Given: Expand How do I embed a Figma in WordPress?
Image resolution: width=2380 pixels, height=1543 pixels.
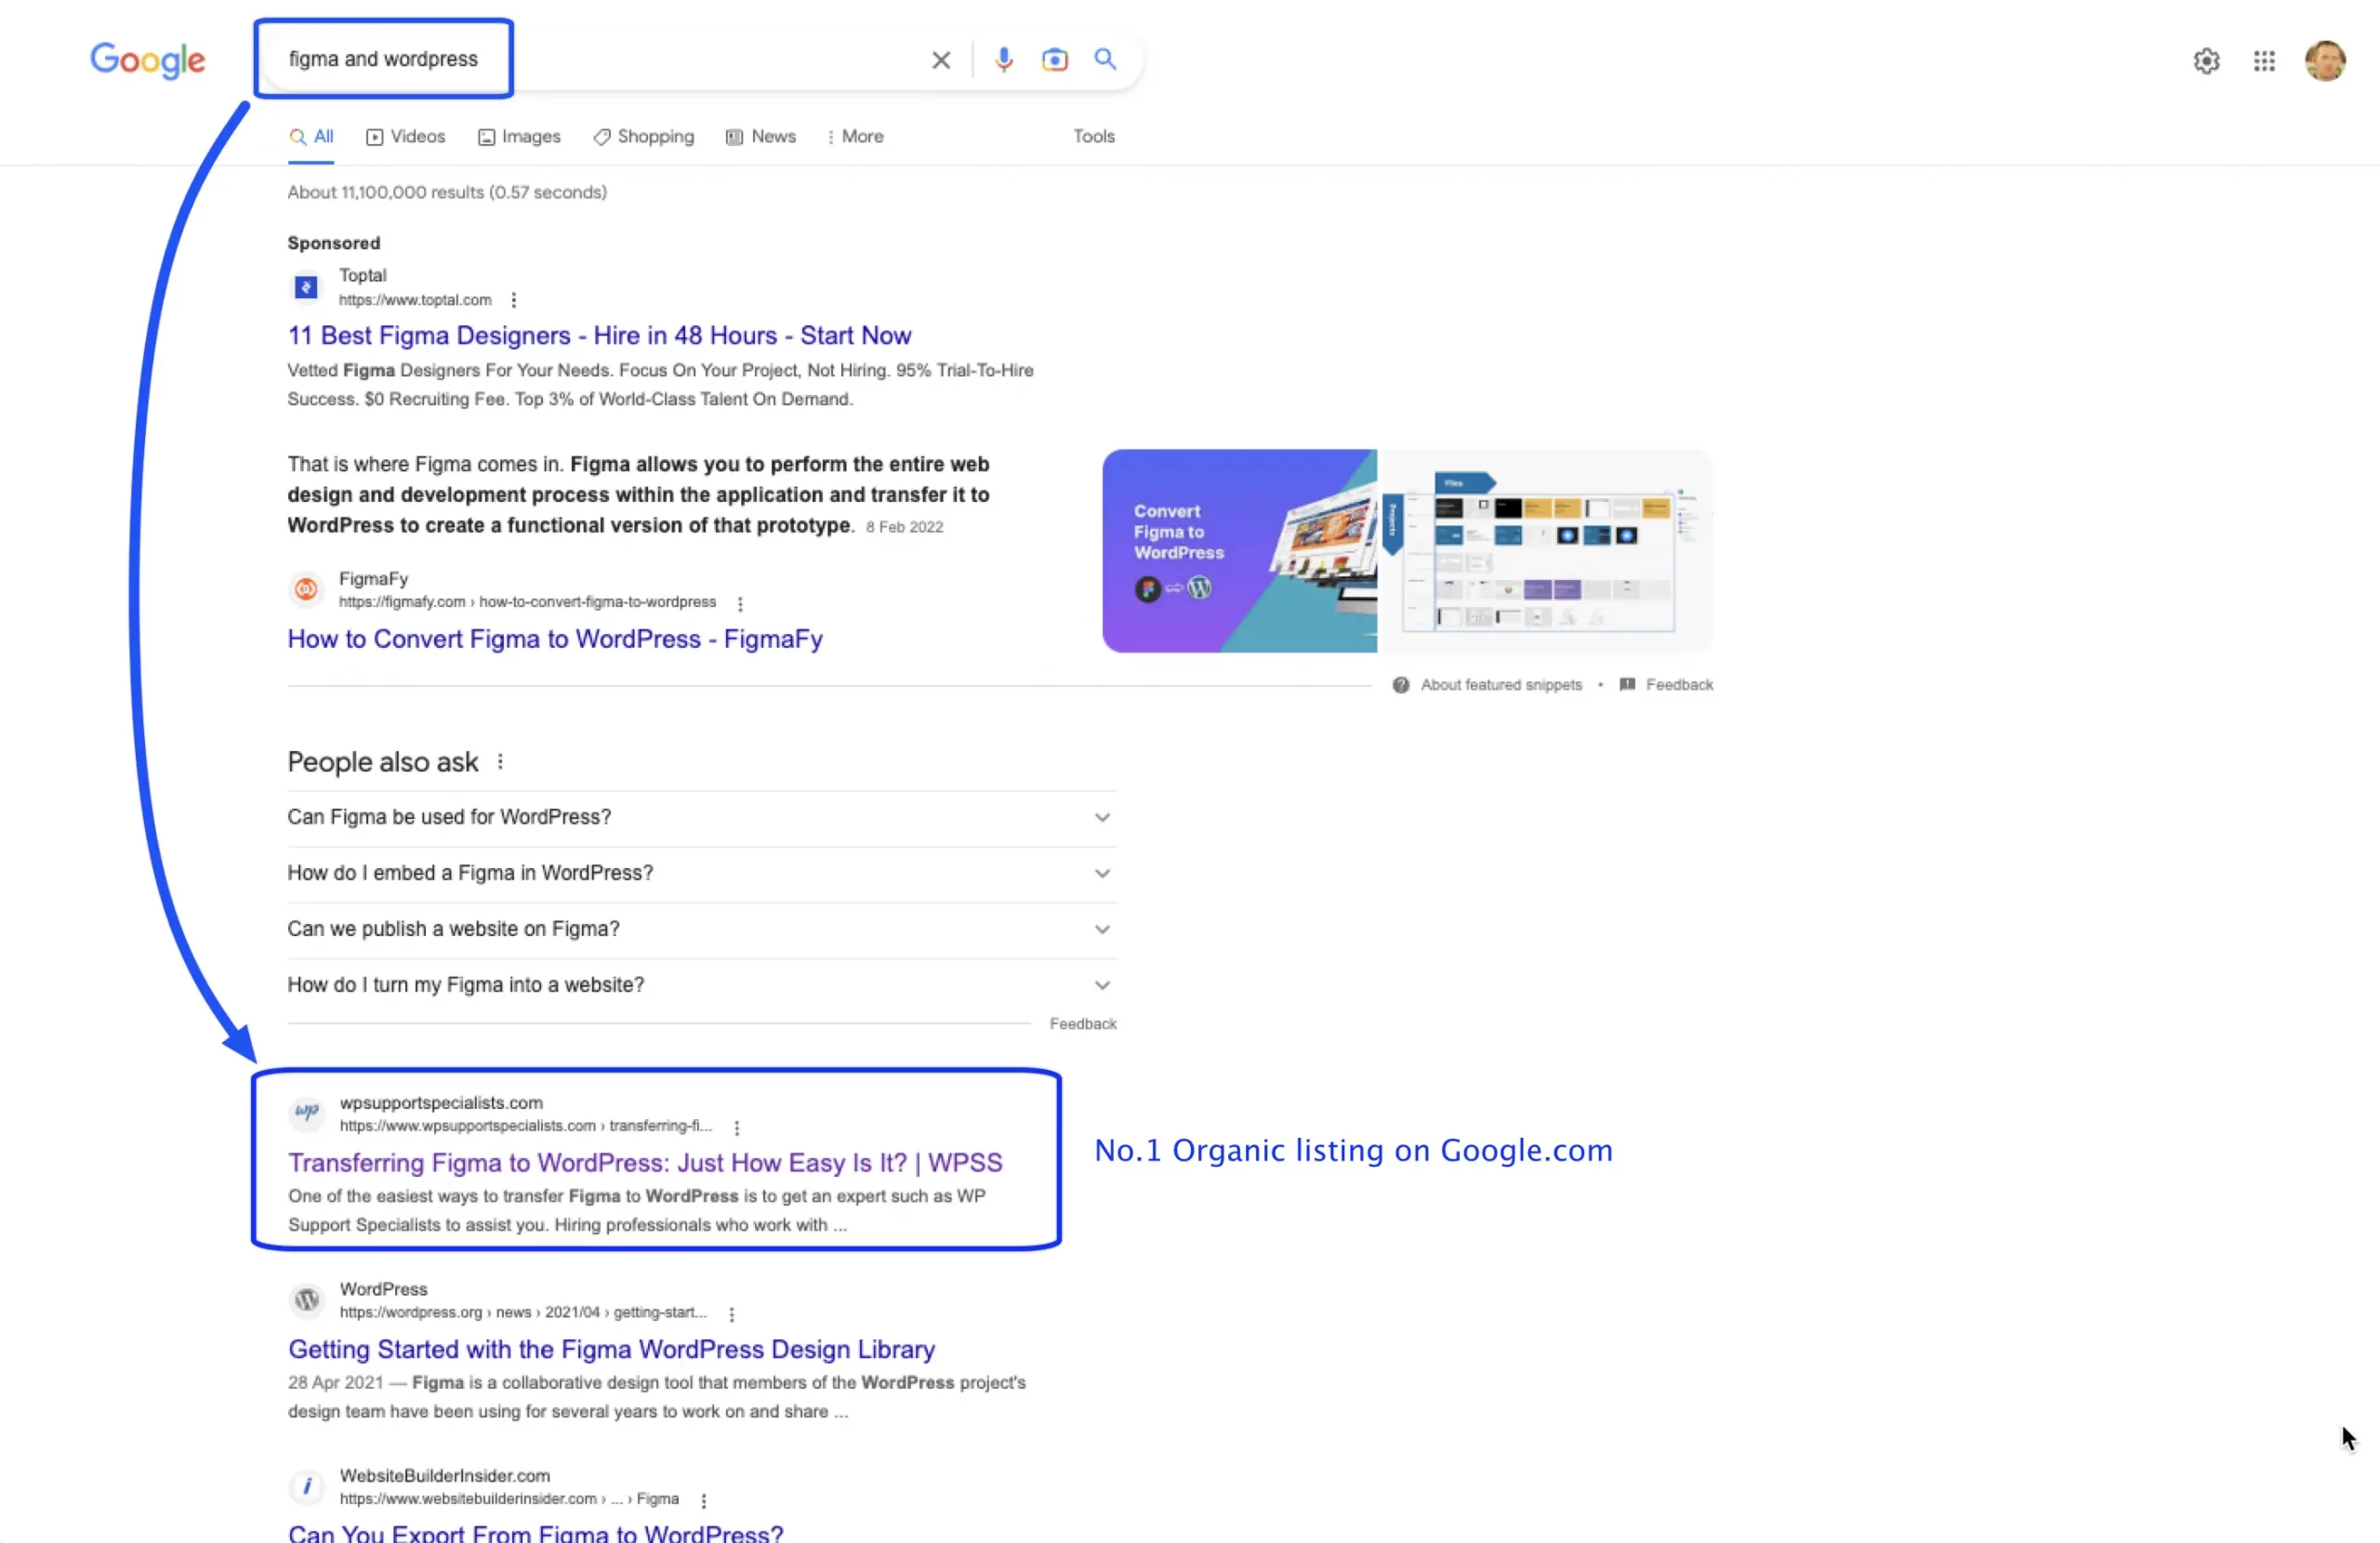Looking at the screenshot, I should [x=701, y=874].
